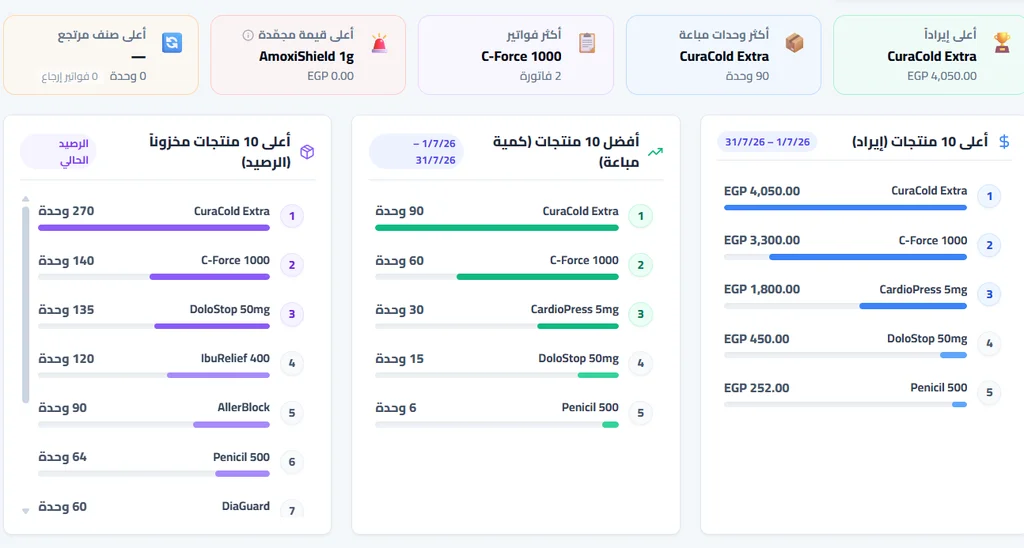Click the date range chip on quantity sold panel

(x=417, y=152)
